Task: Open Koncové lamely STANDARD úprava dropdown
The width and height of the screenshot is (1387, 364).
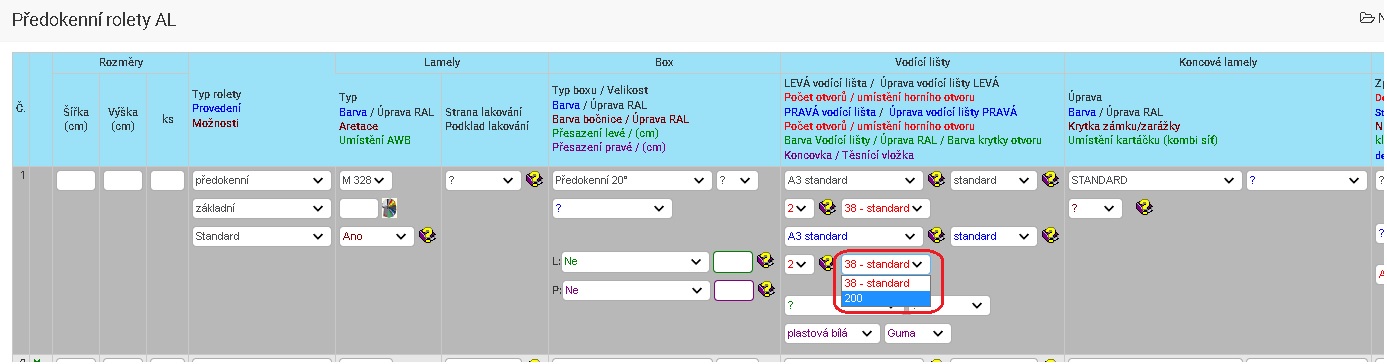Action: point(1154,181)
